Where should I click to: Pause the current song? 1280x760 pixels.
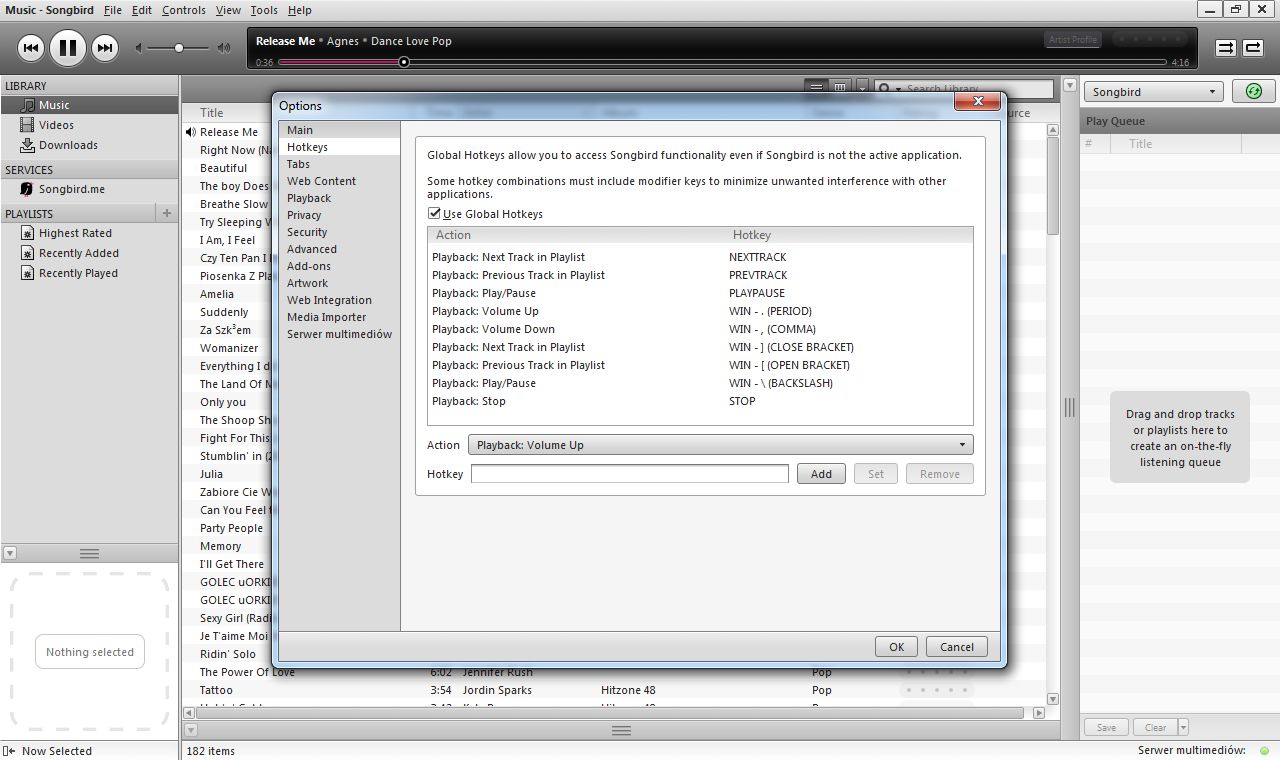click(68, 47)
